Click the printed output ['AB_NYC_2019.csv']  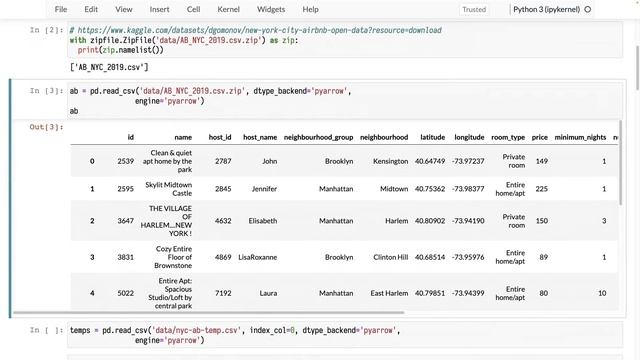[109, 67]
